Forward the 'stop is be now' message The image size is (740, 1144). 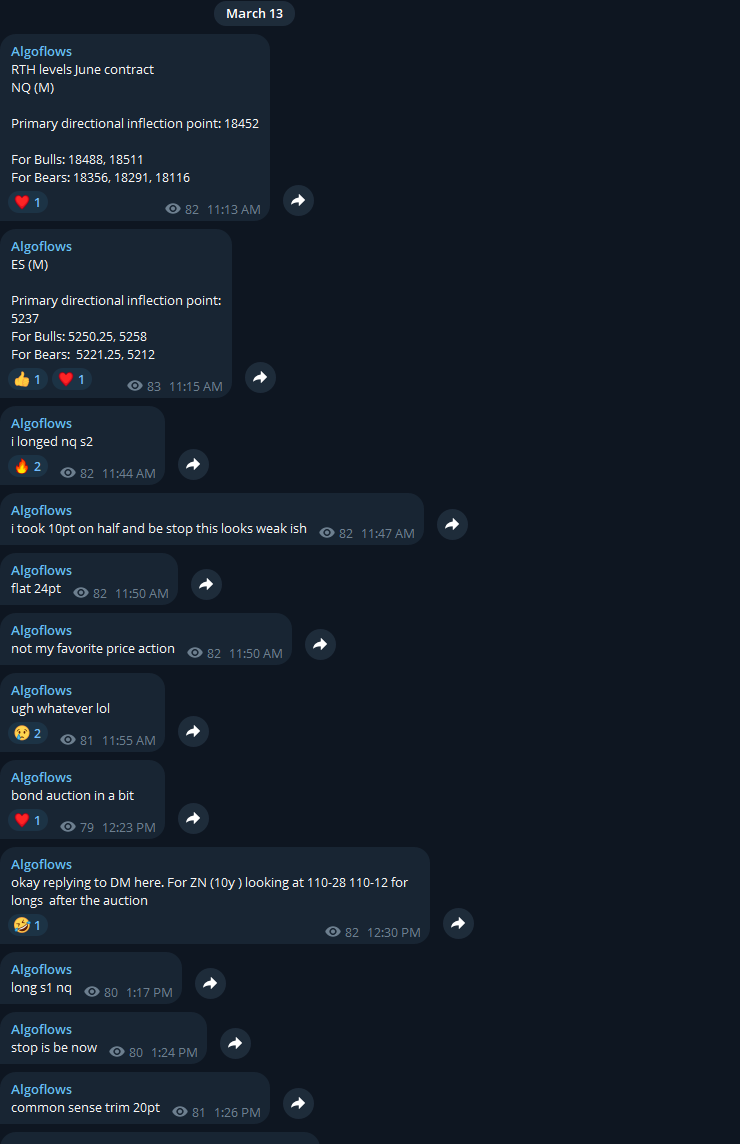tap(235, 1043)
